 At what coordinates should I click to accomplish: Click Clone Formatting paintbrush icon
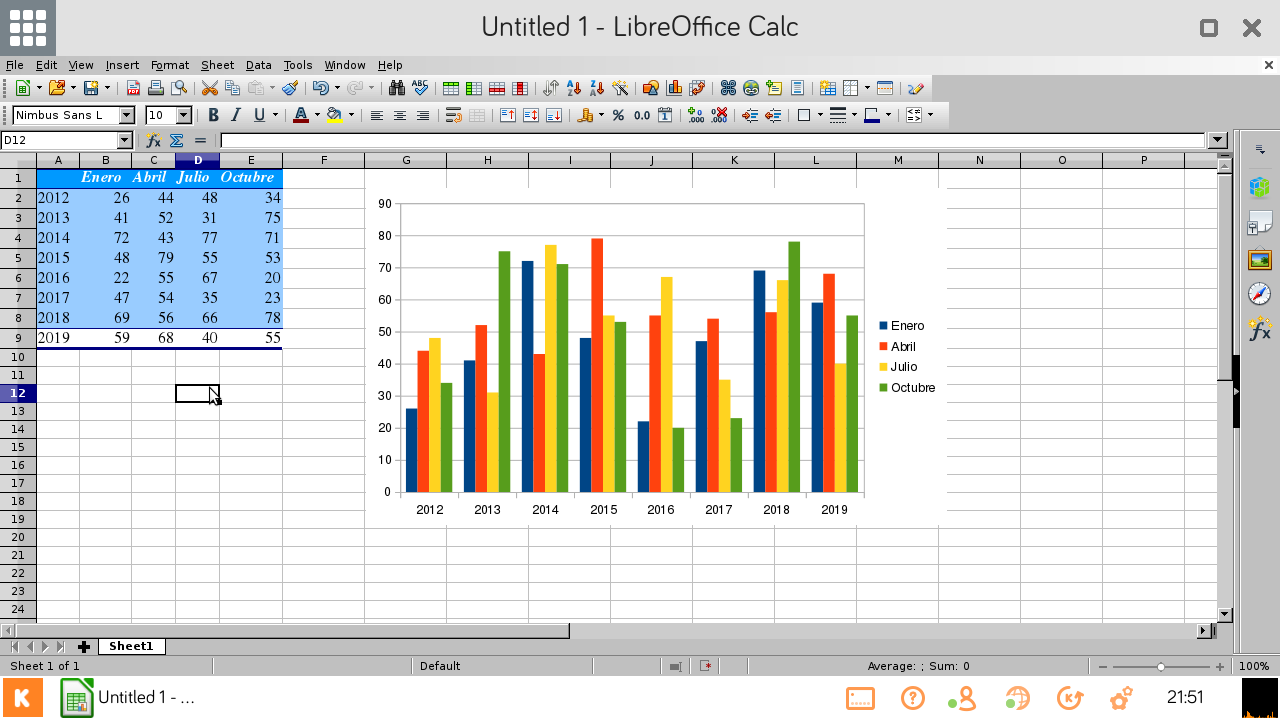(x=289, y=88)
